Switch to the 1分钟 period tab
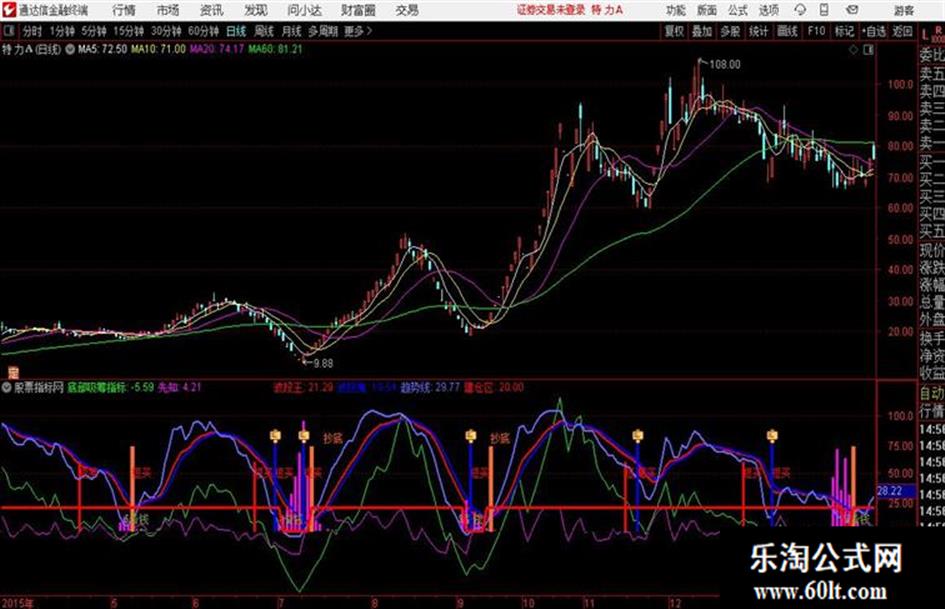 62,31
